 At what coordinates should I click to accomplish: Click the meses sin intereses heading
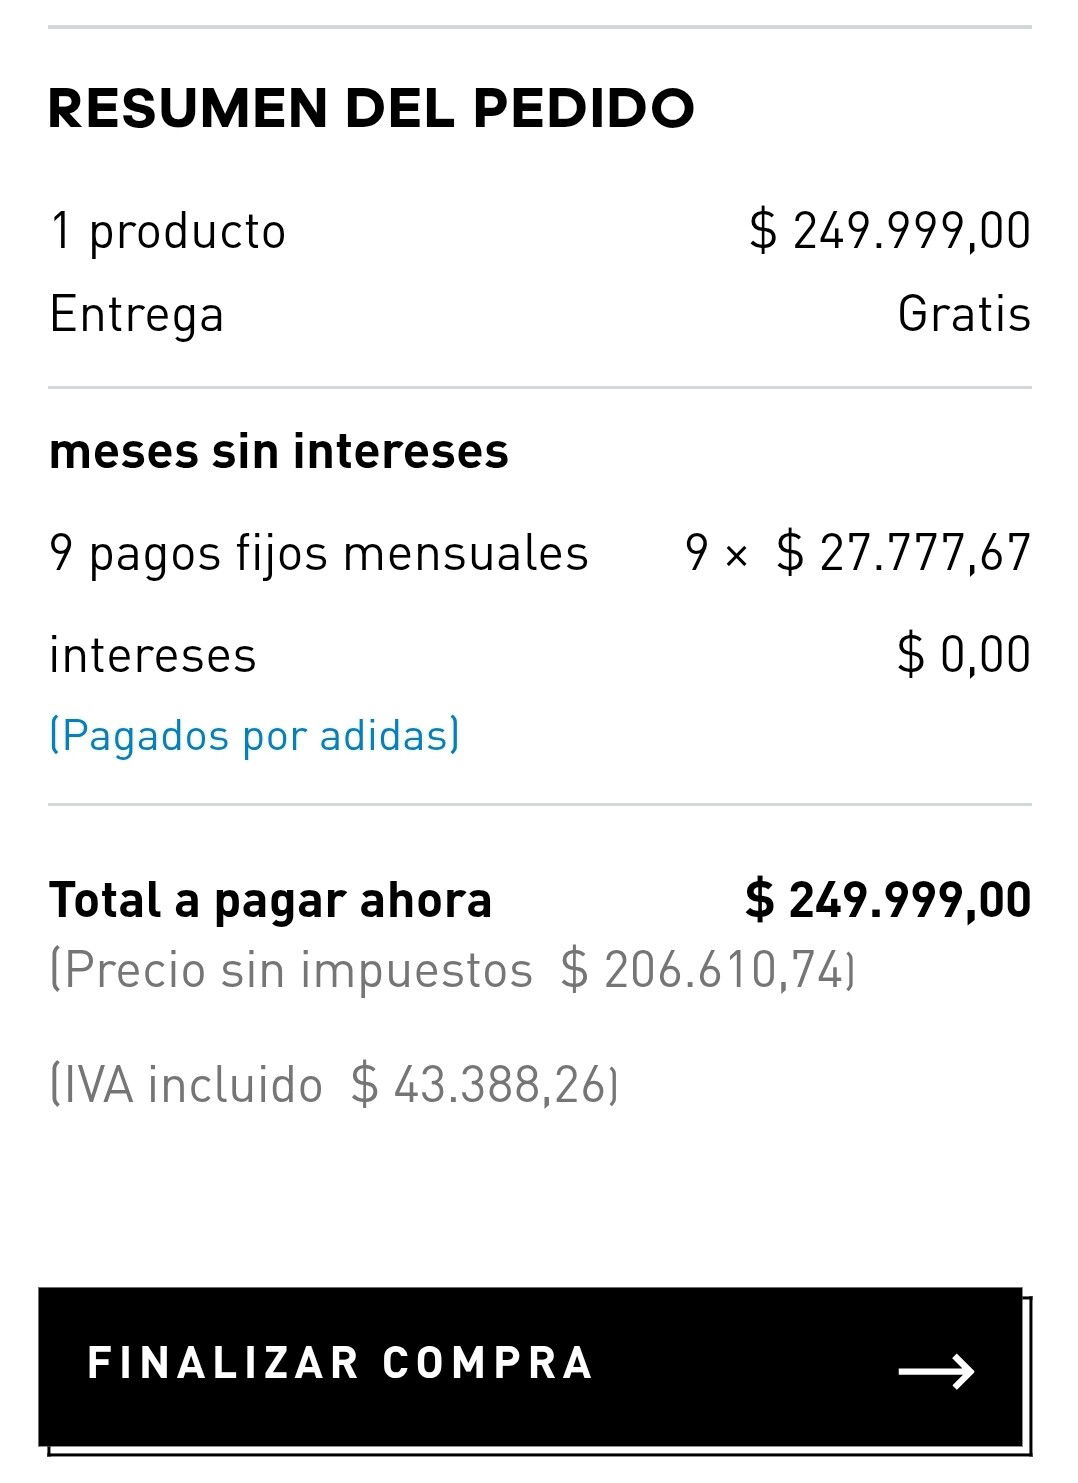[x=279, y=451]
